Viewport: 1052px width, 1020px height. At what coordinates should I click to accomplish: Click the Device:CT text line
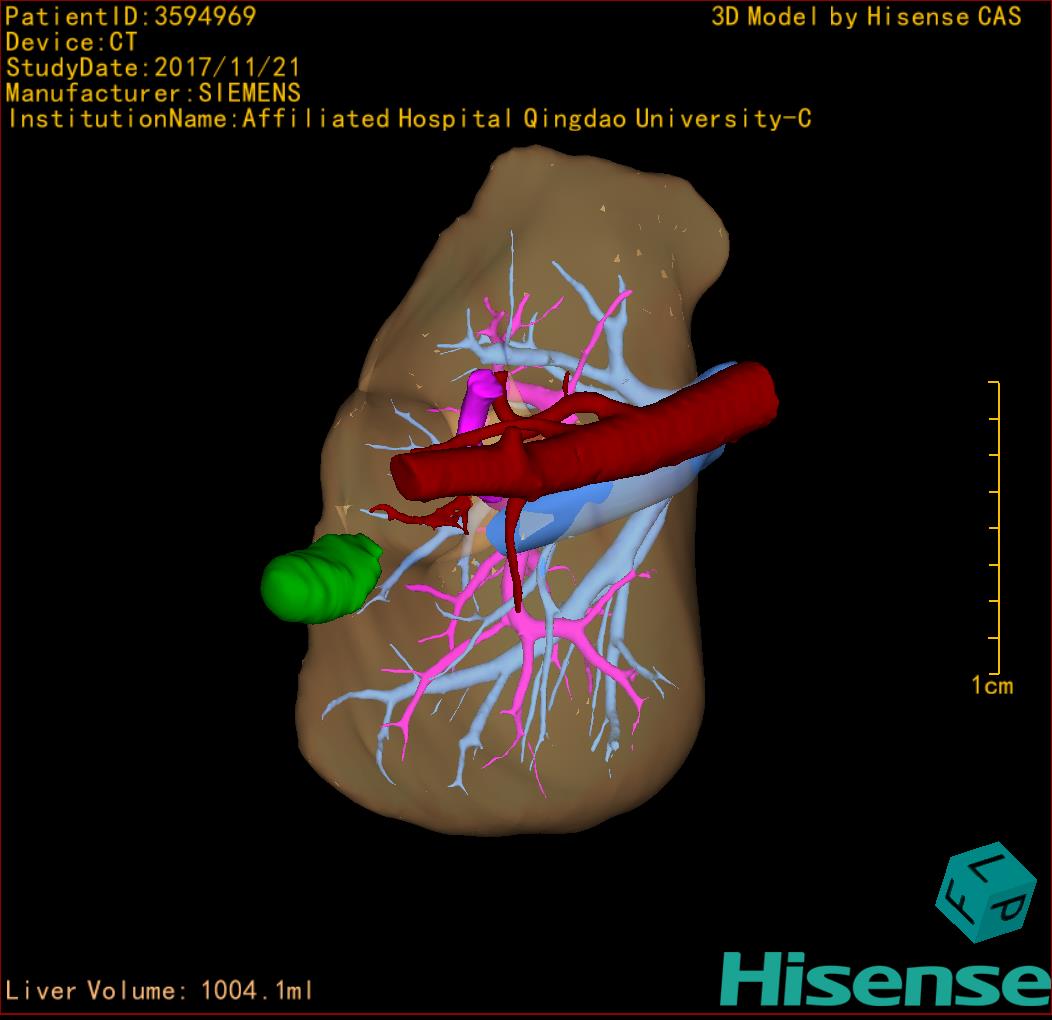pos(71,42)
